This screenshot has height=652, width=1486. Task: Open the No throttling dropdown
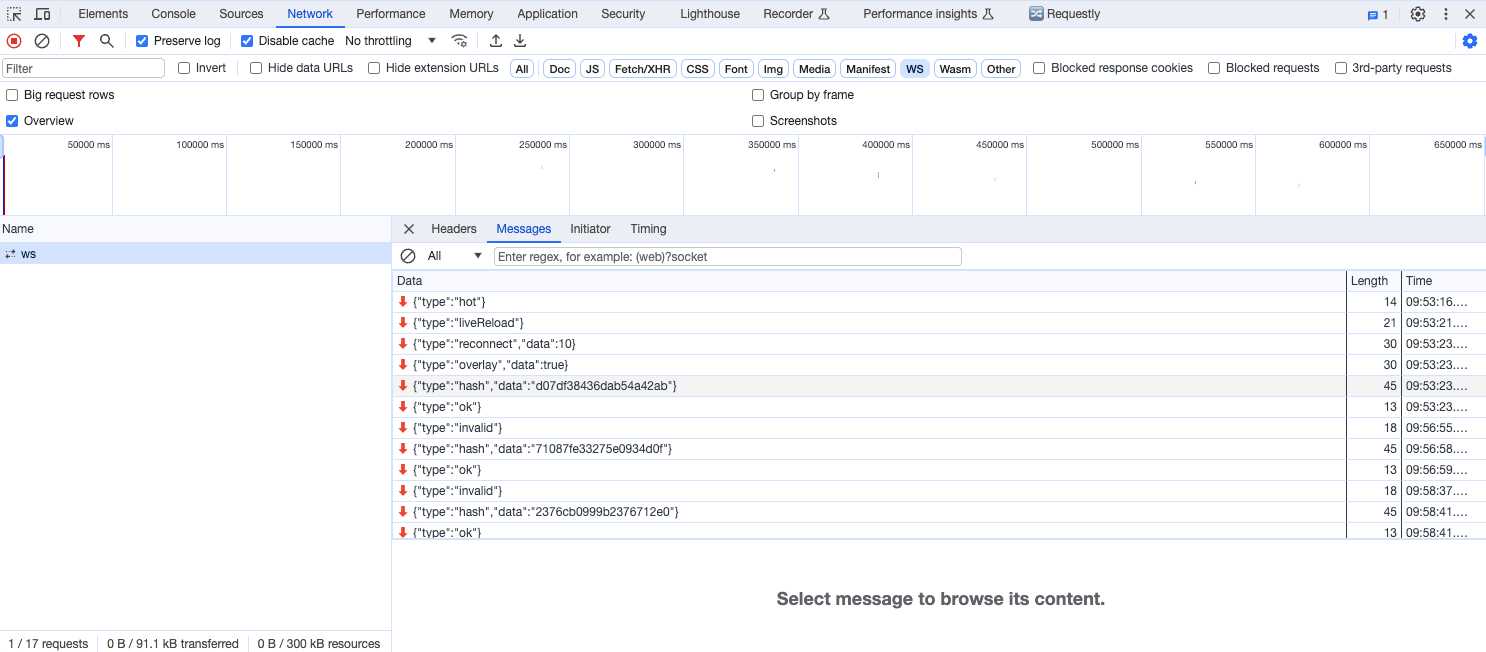pos(390,41)
